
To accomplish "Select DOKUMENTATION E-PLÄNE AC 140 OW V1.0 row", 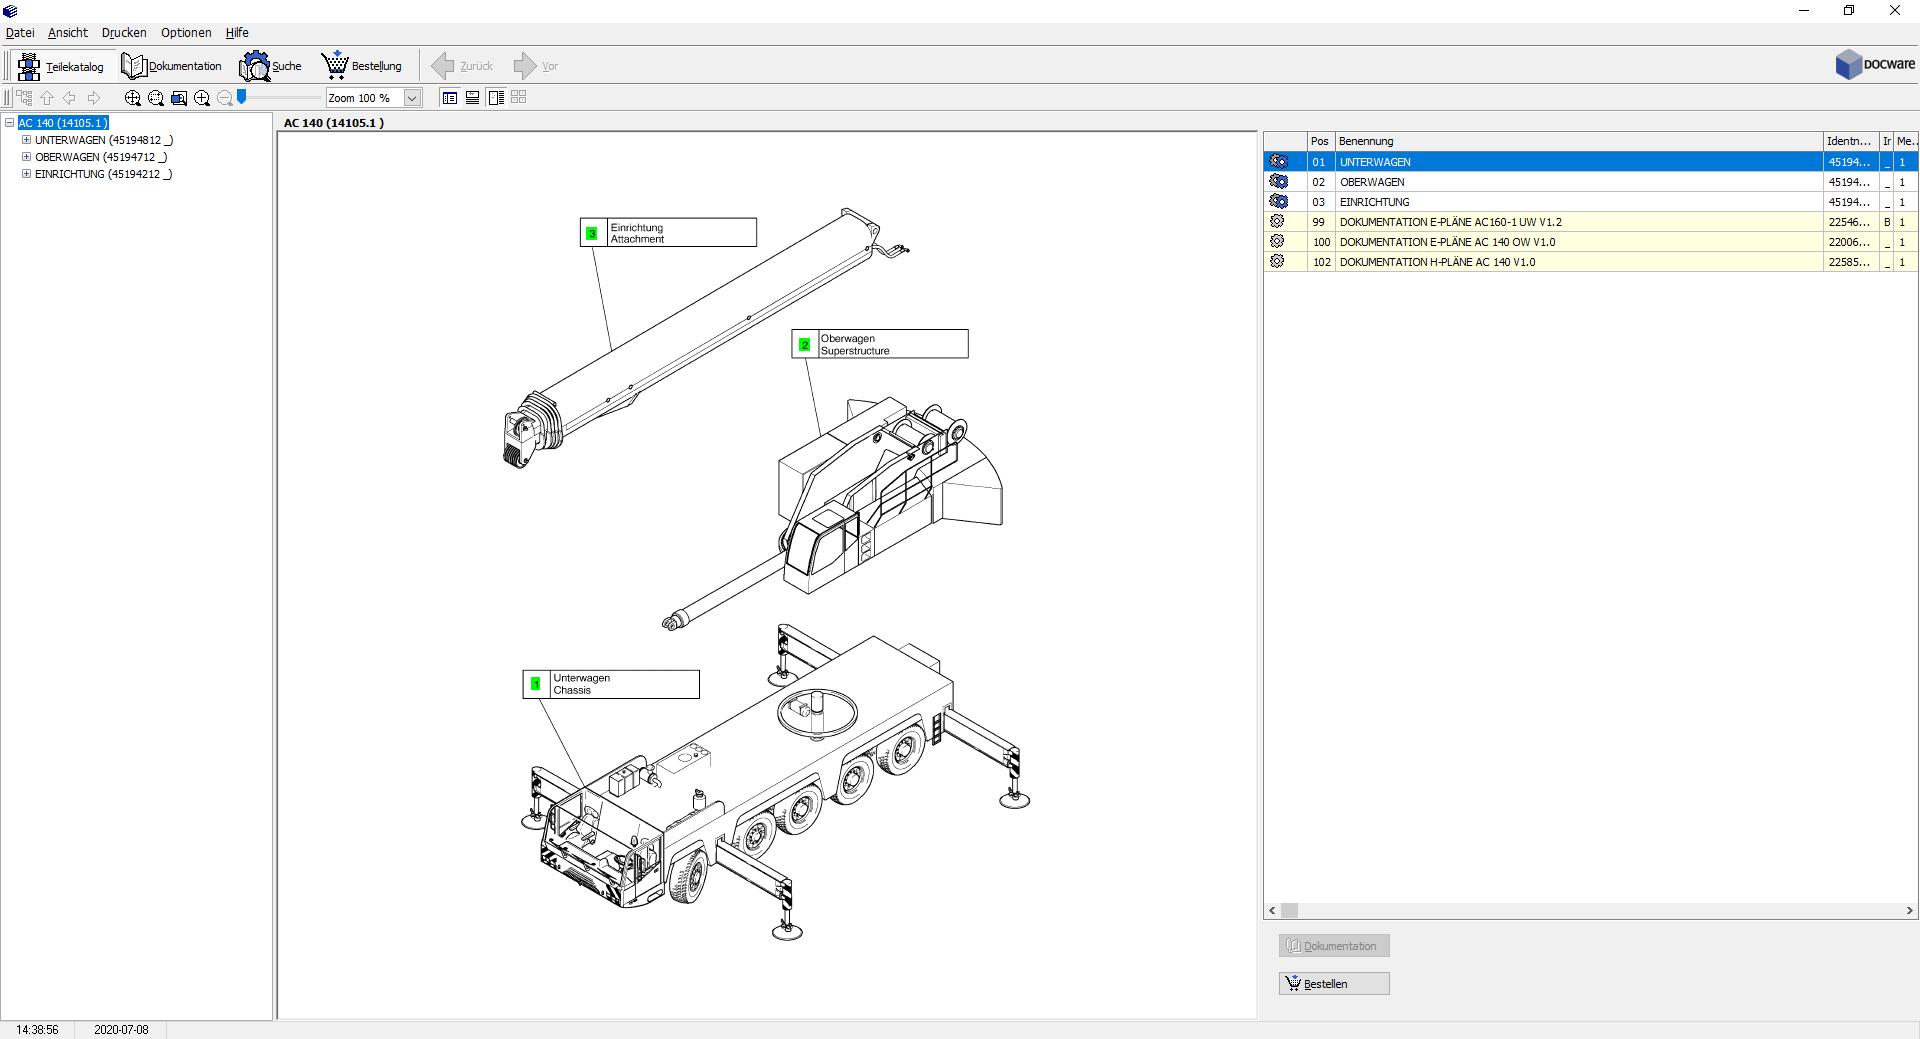I will 1590,242.
